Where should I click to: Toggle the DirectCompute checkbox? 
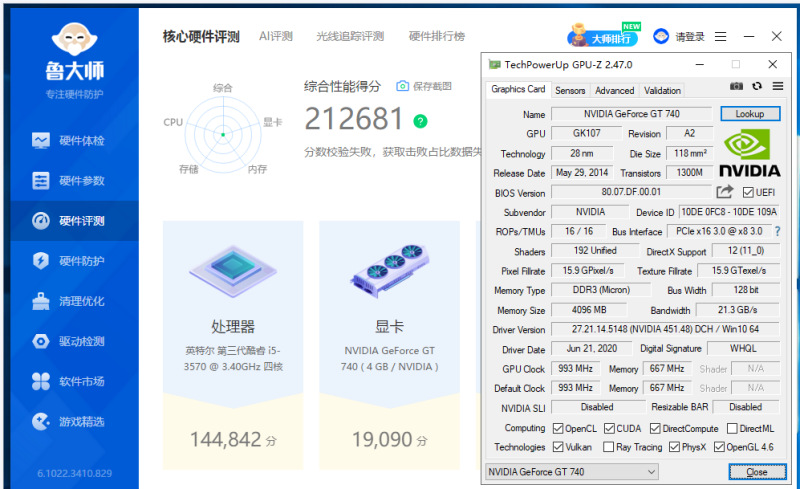pos(655,428)
